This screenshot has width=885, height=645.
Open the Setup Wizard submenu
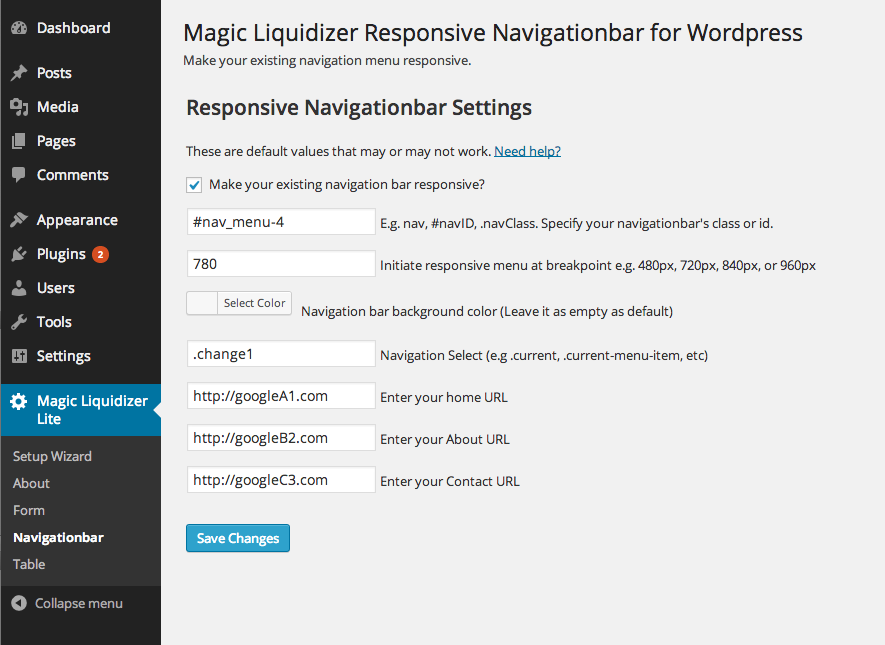[x=52, y=456]
